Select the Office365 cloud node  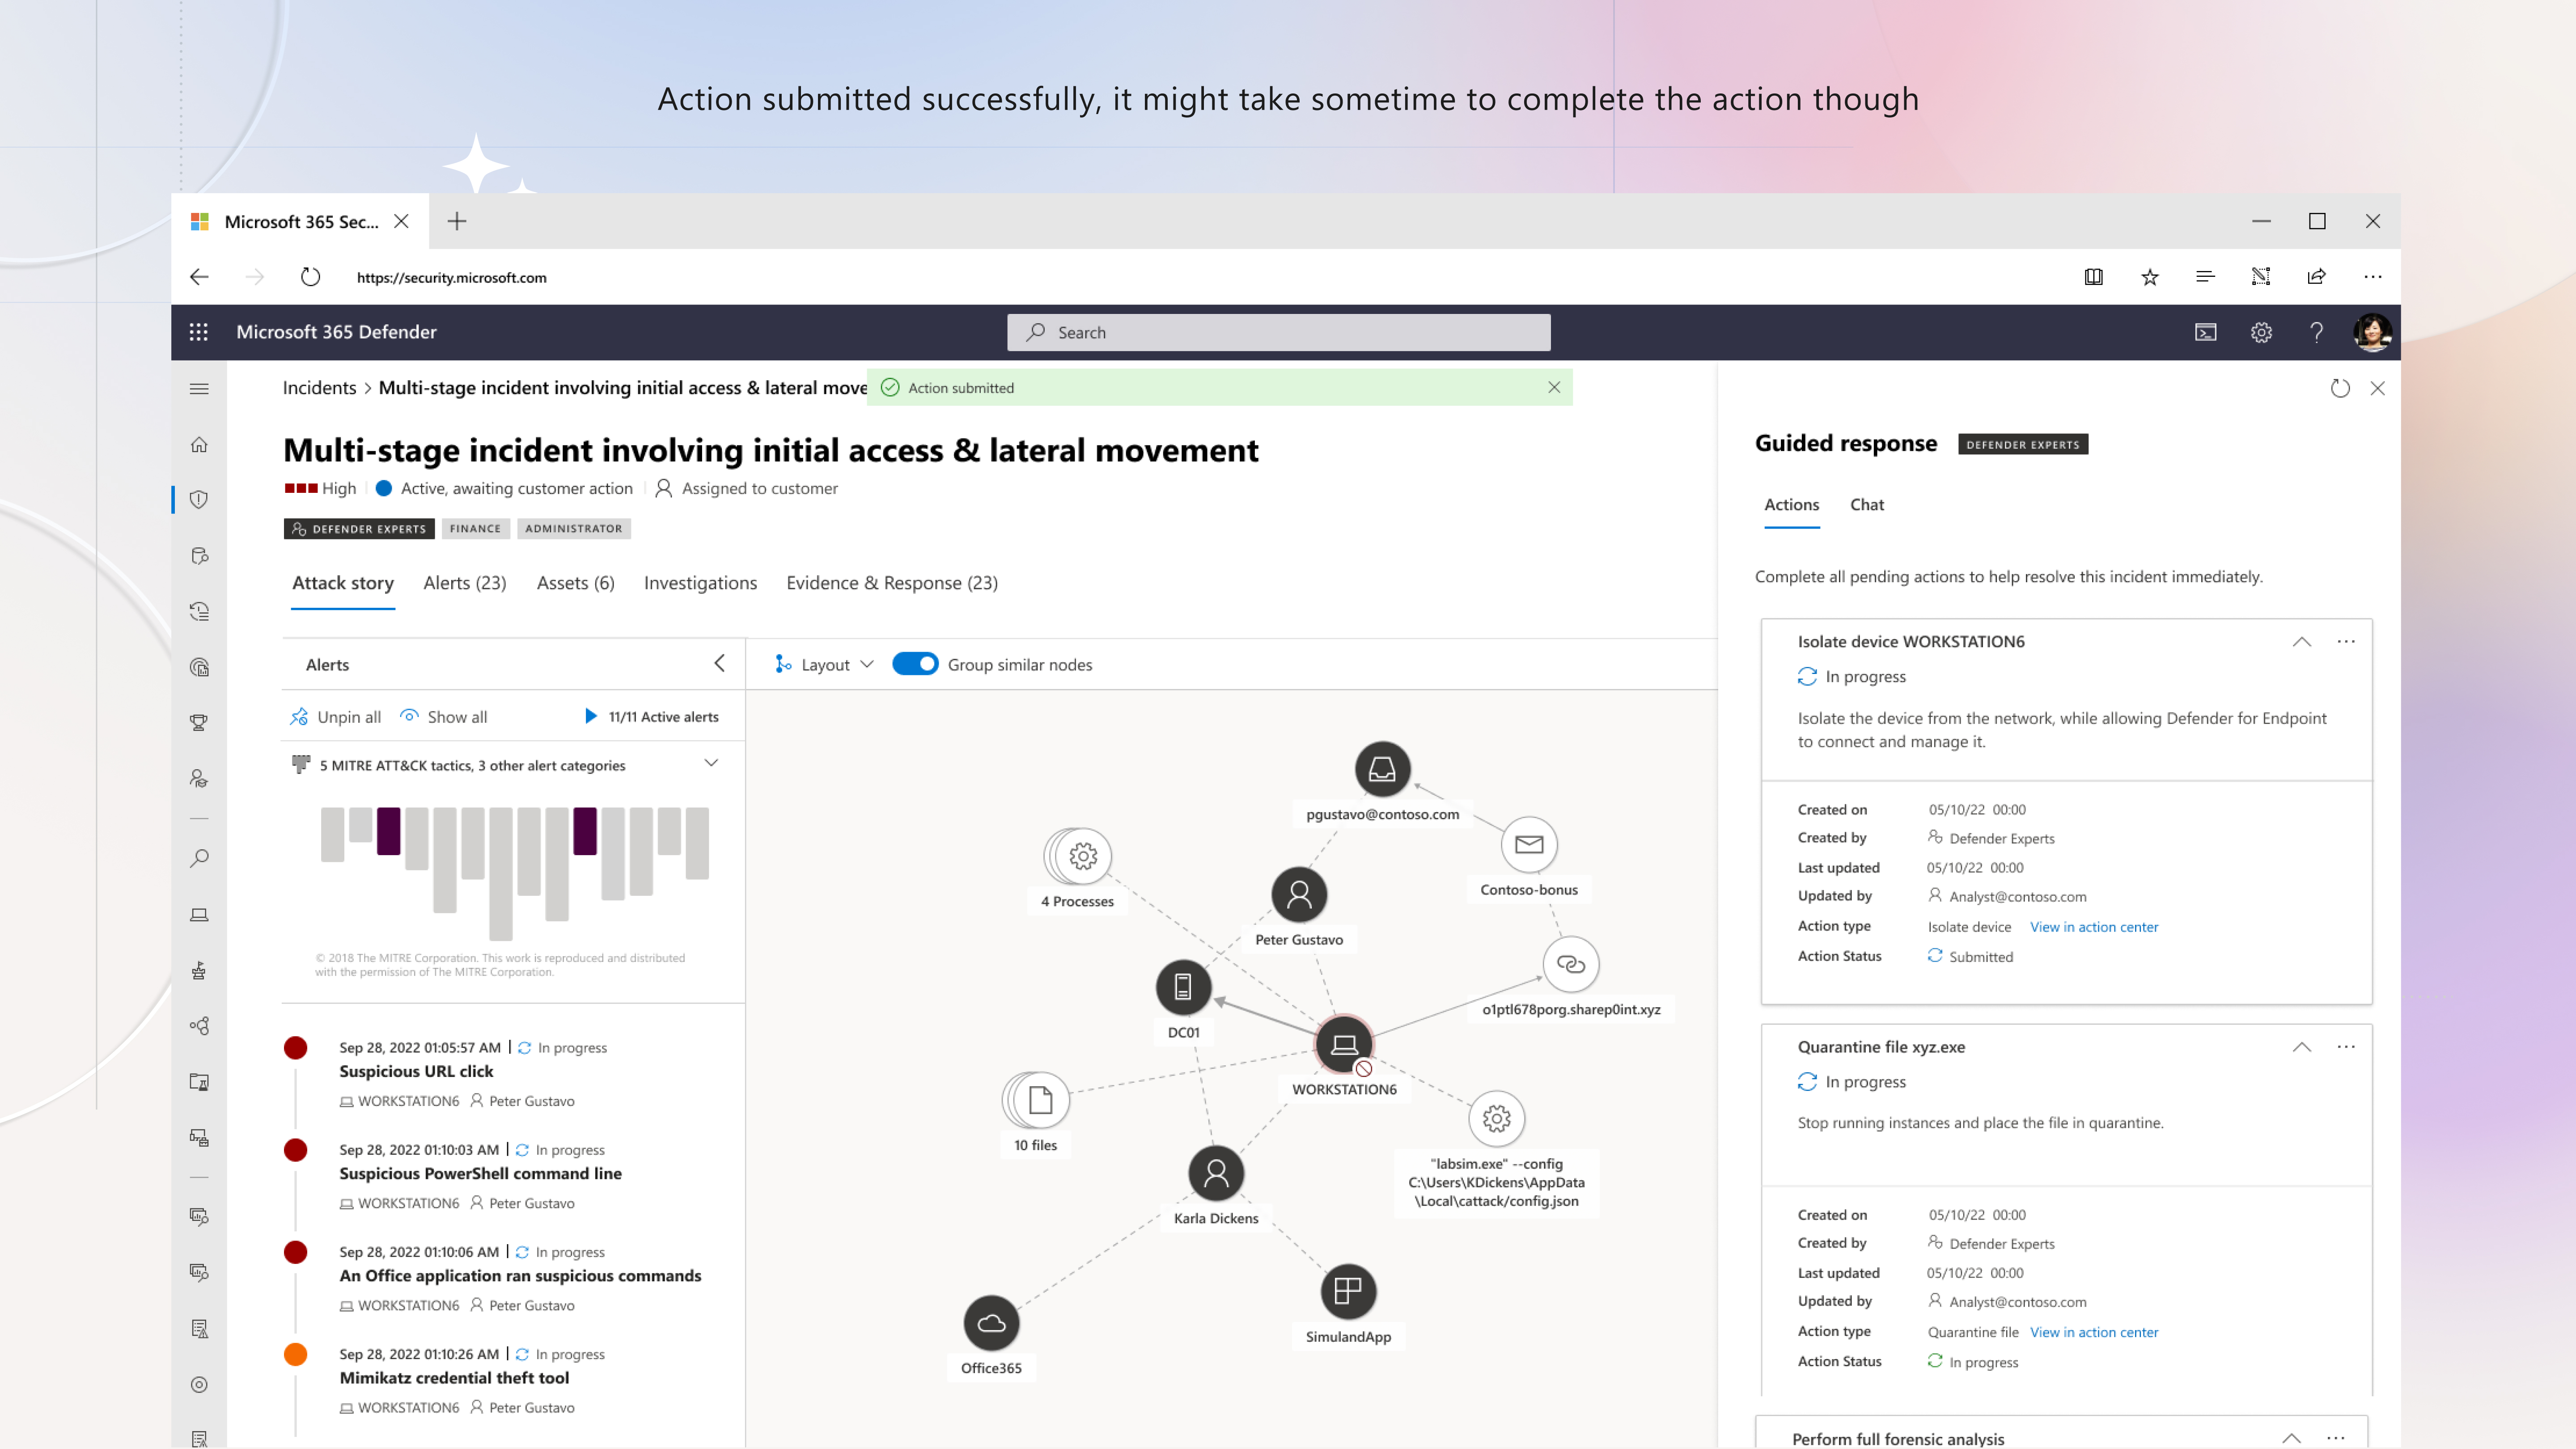(991, 1323)
